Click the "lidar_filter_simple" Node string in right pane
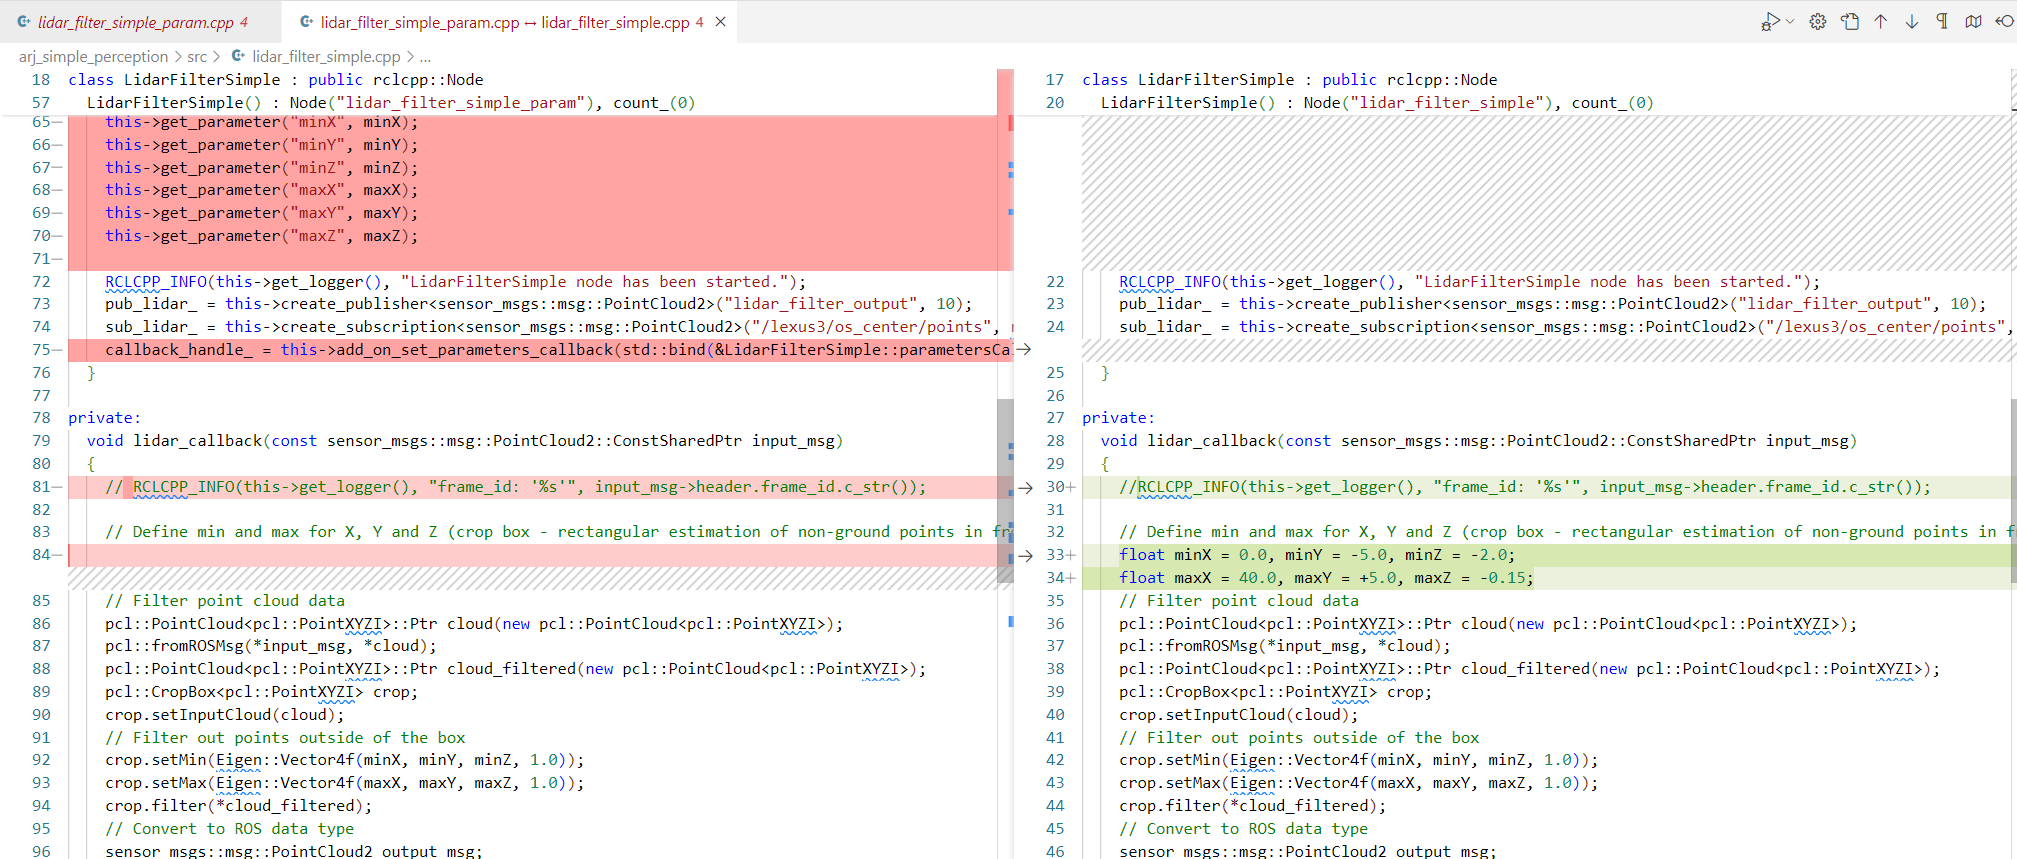Image resolution: width=2017 pixels, height=859 pixels. (1447, 103)
